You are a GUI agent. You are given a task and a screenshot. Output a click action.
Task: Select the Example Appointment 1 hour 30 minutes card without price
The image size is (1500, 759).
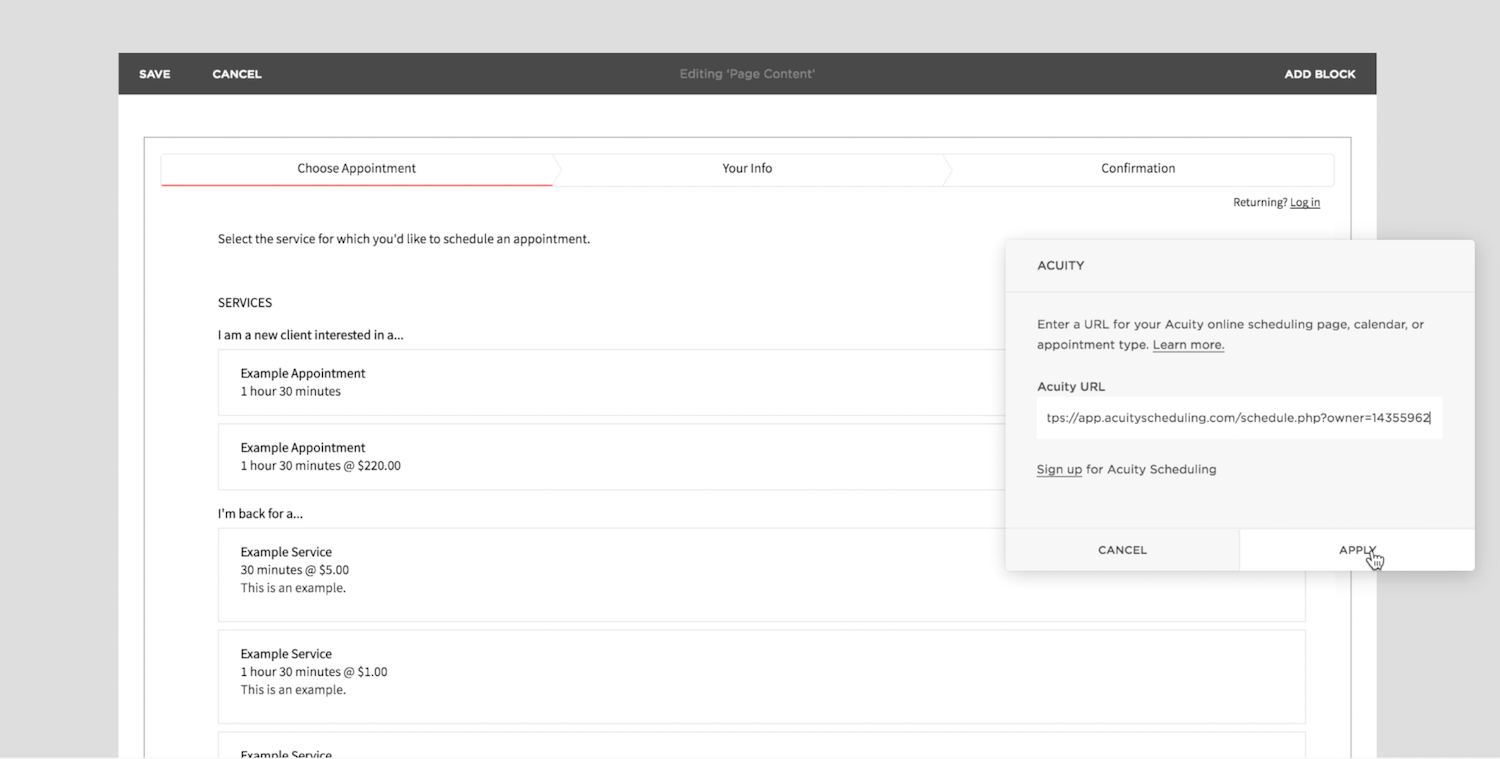tap(612, 382)
